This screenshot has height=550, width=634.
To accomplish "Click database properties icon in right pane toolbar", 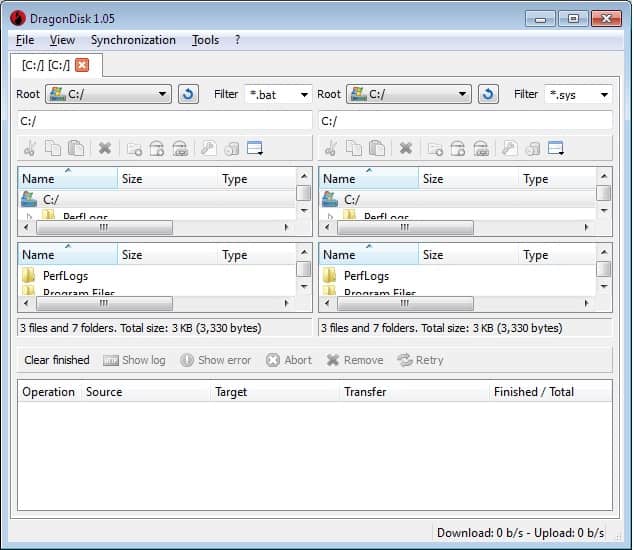I will click(x=533, y=148).
